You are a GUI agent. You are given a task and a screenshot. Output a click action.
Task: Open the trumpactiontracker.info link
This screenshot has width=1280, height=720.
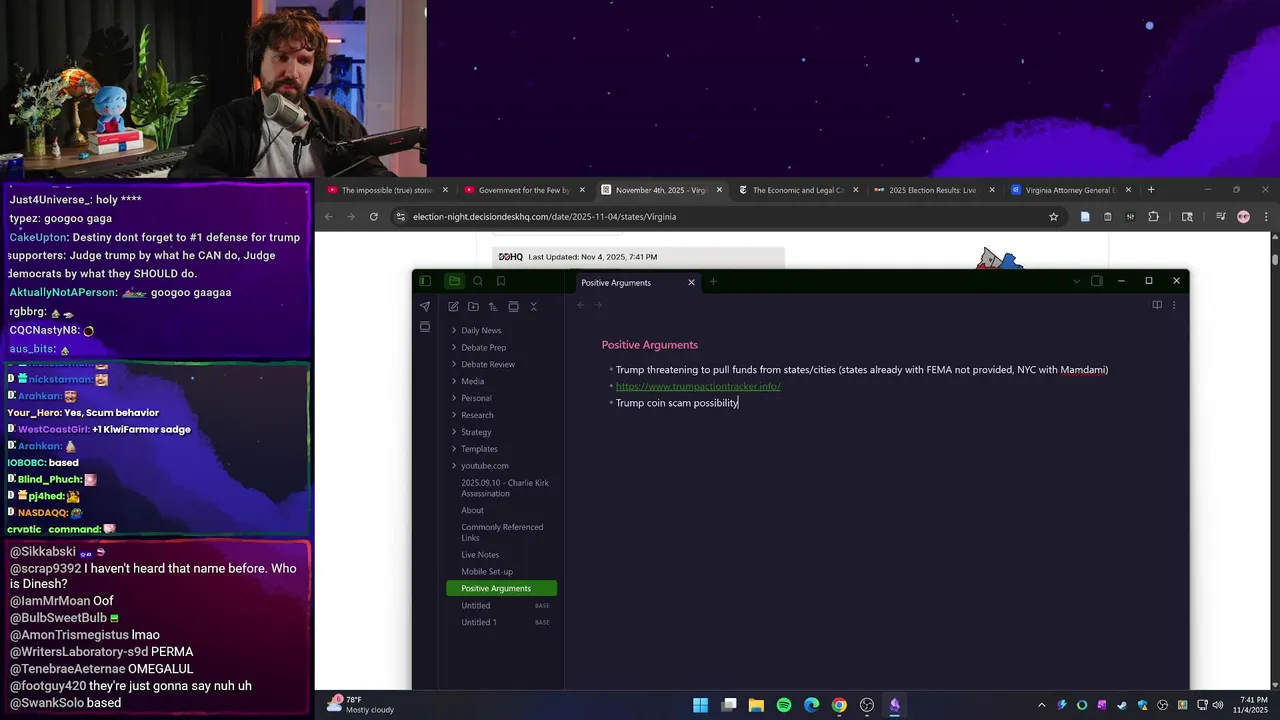[x=698, y=386]
